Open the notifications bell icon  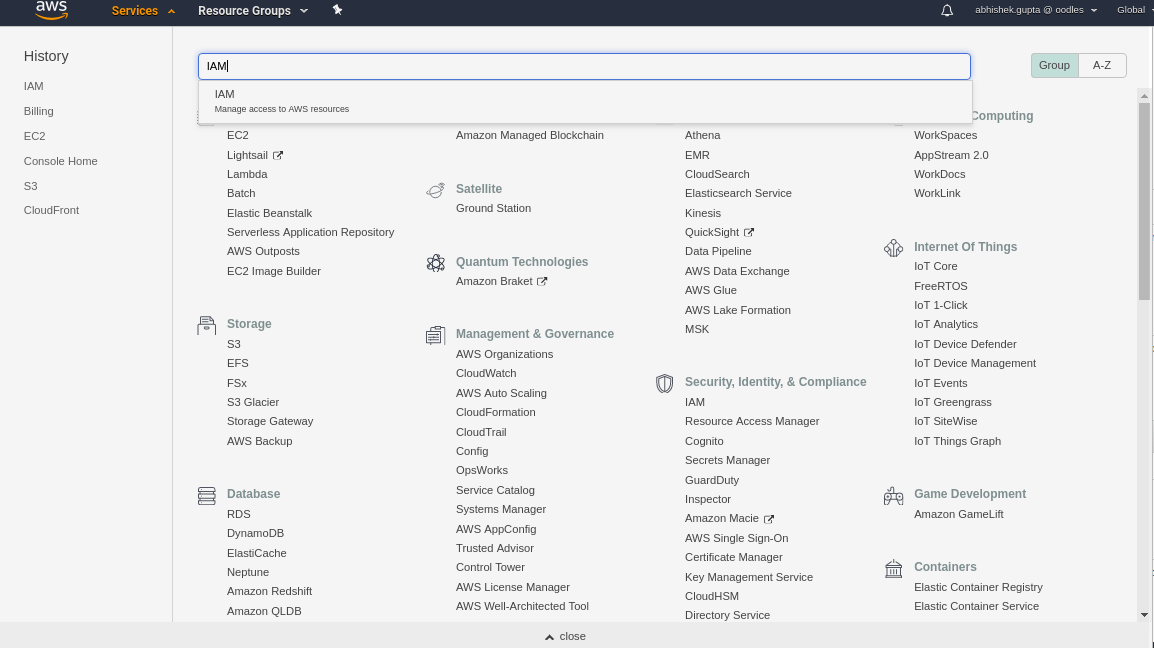tap(947, 10)
